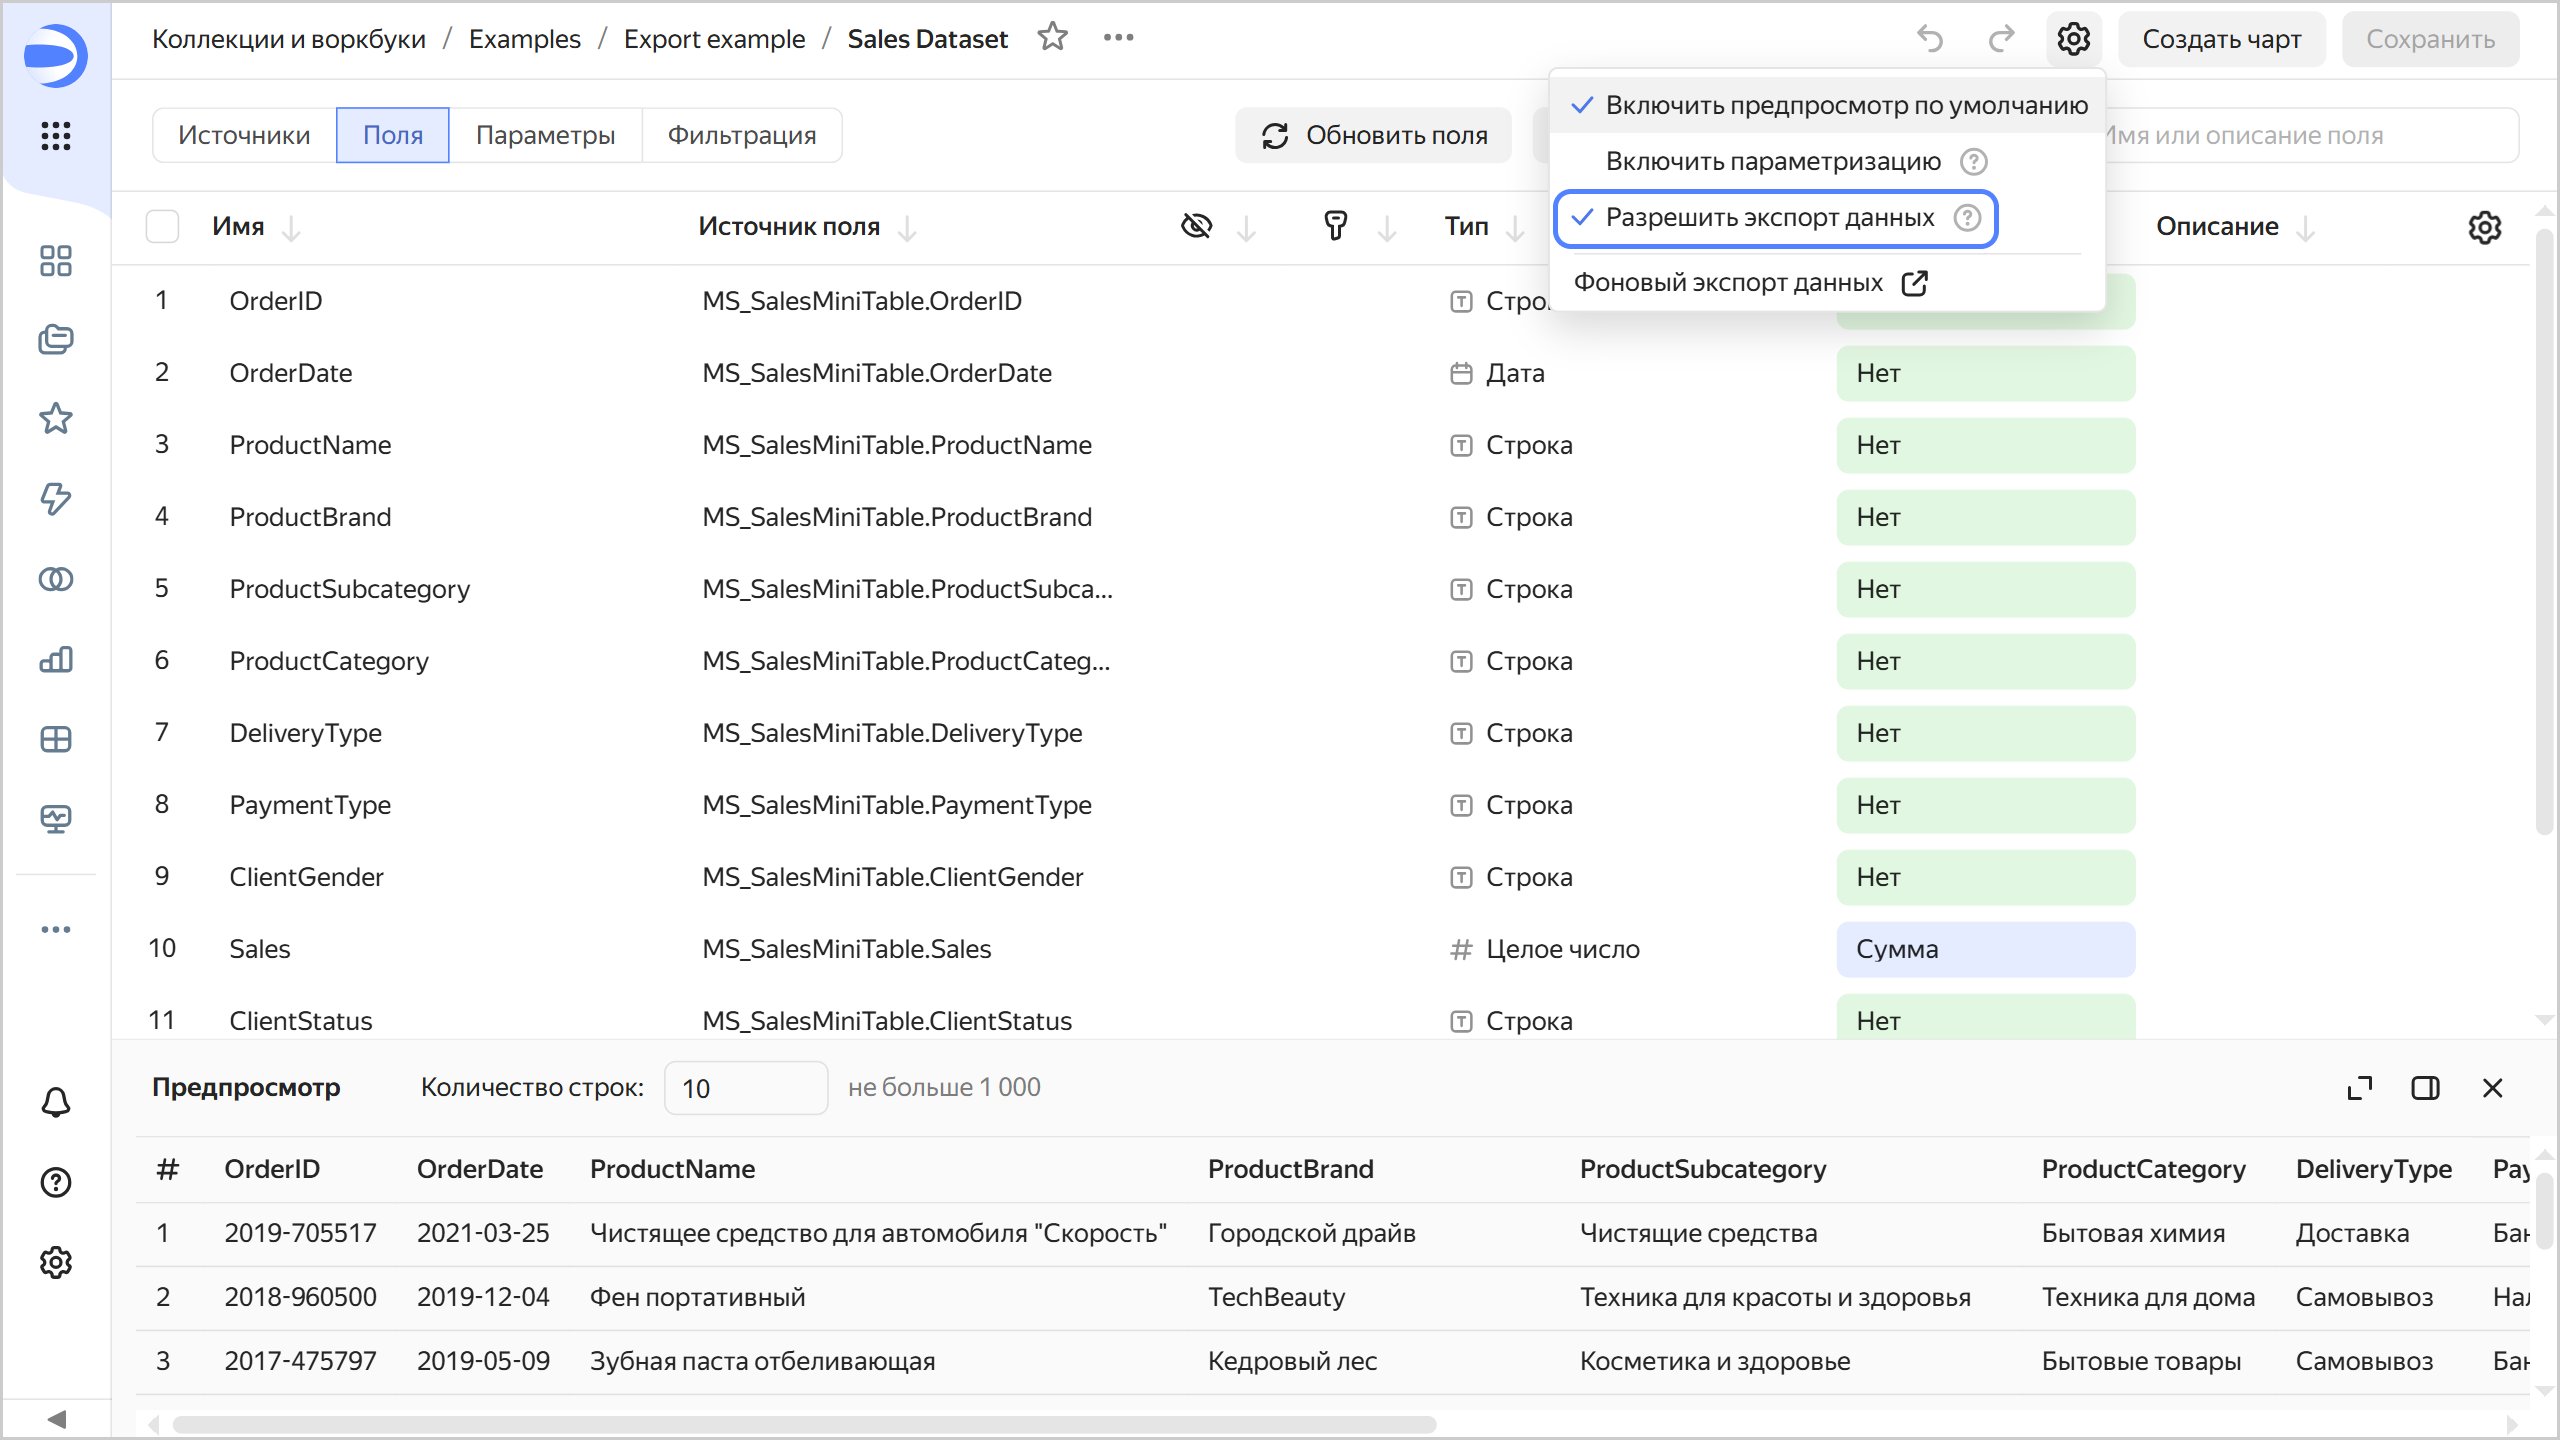2560x1440 pixels.
Task: Open type dropdown 'Дата' for OrderDate
Action: pos(1514,373)
